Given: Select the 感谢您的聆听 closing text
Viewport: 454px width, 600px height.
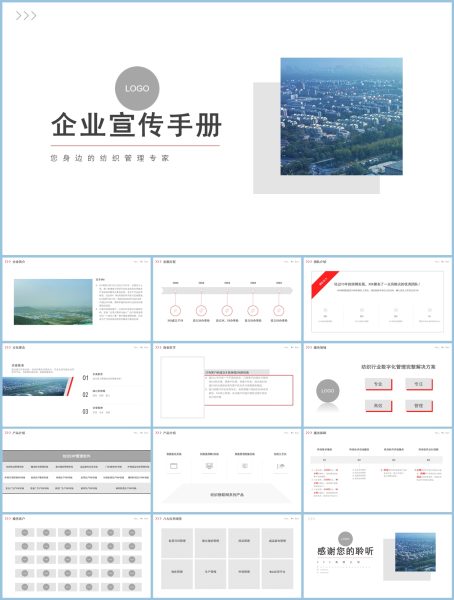Looking at the screenshot, I should 345,551.
